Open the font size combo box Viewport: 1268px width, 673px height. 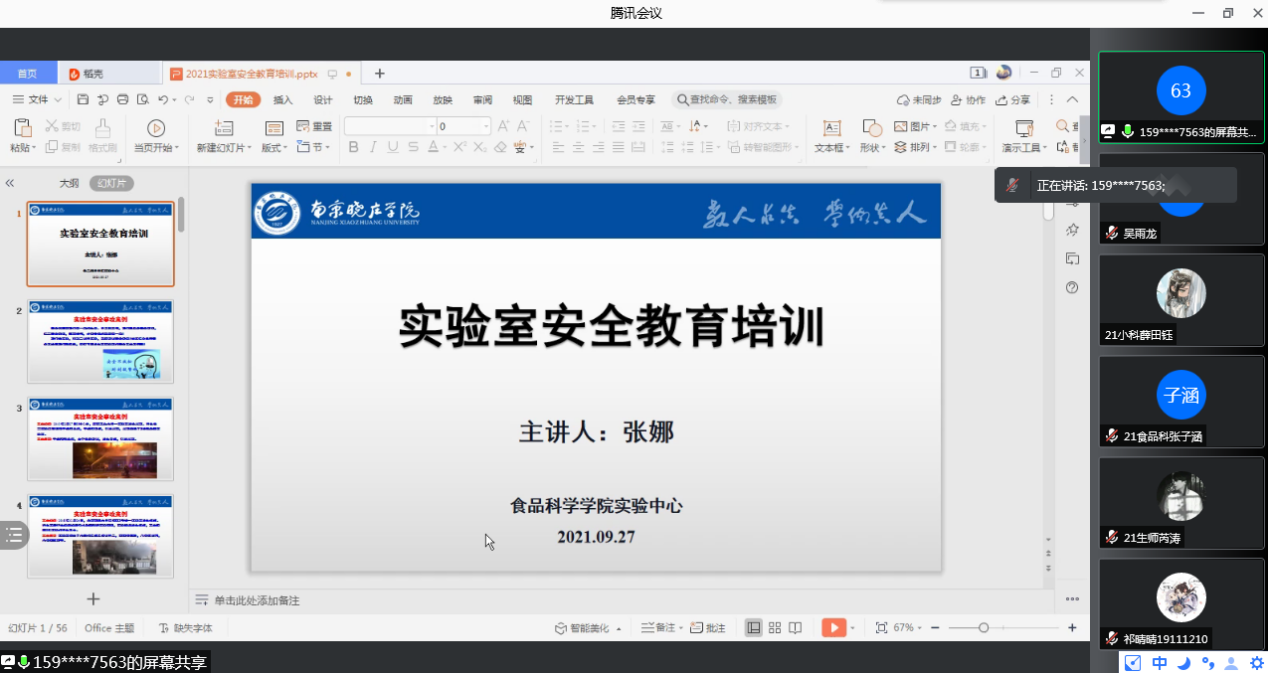[x=463, y=126]
